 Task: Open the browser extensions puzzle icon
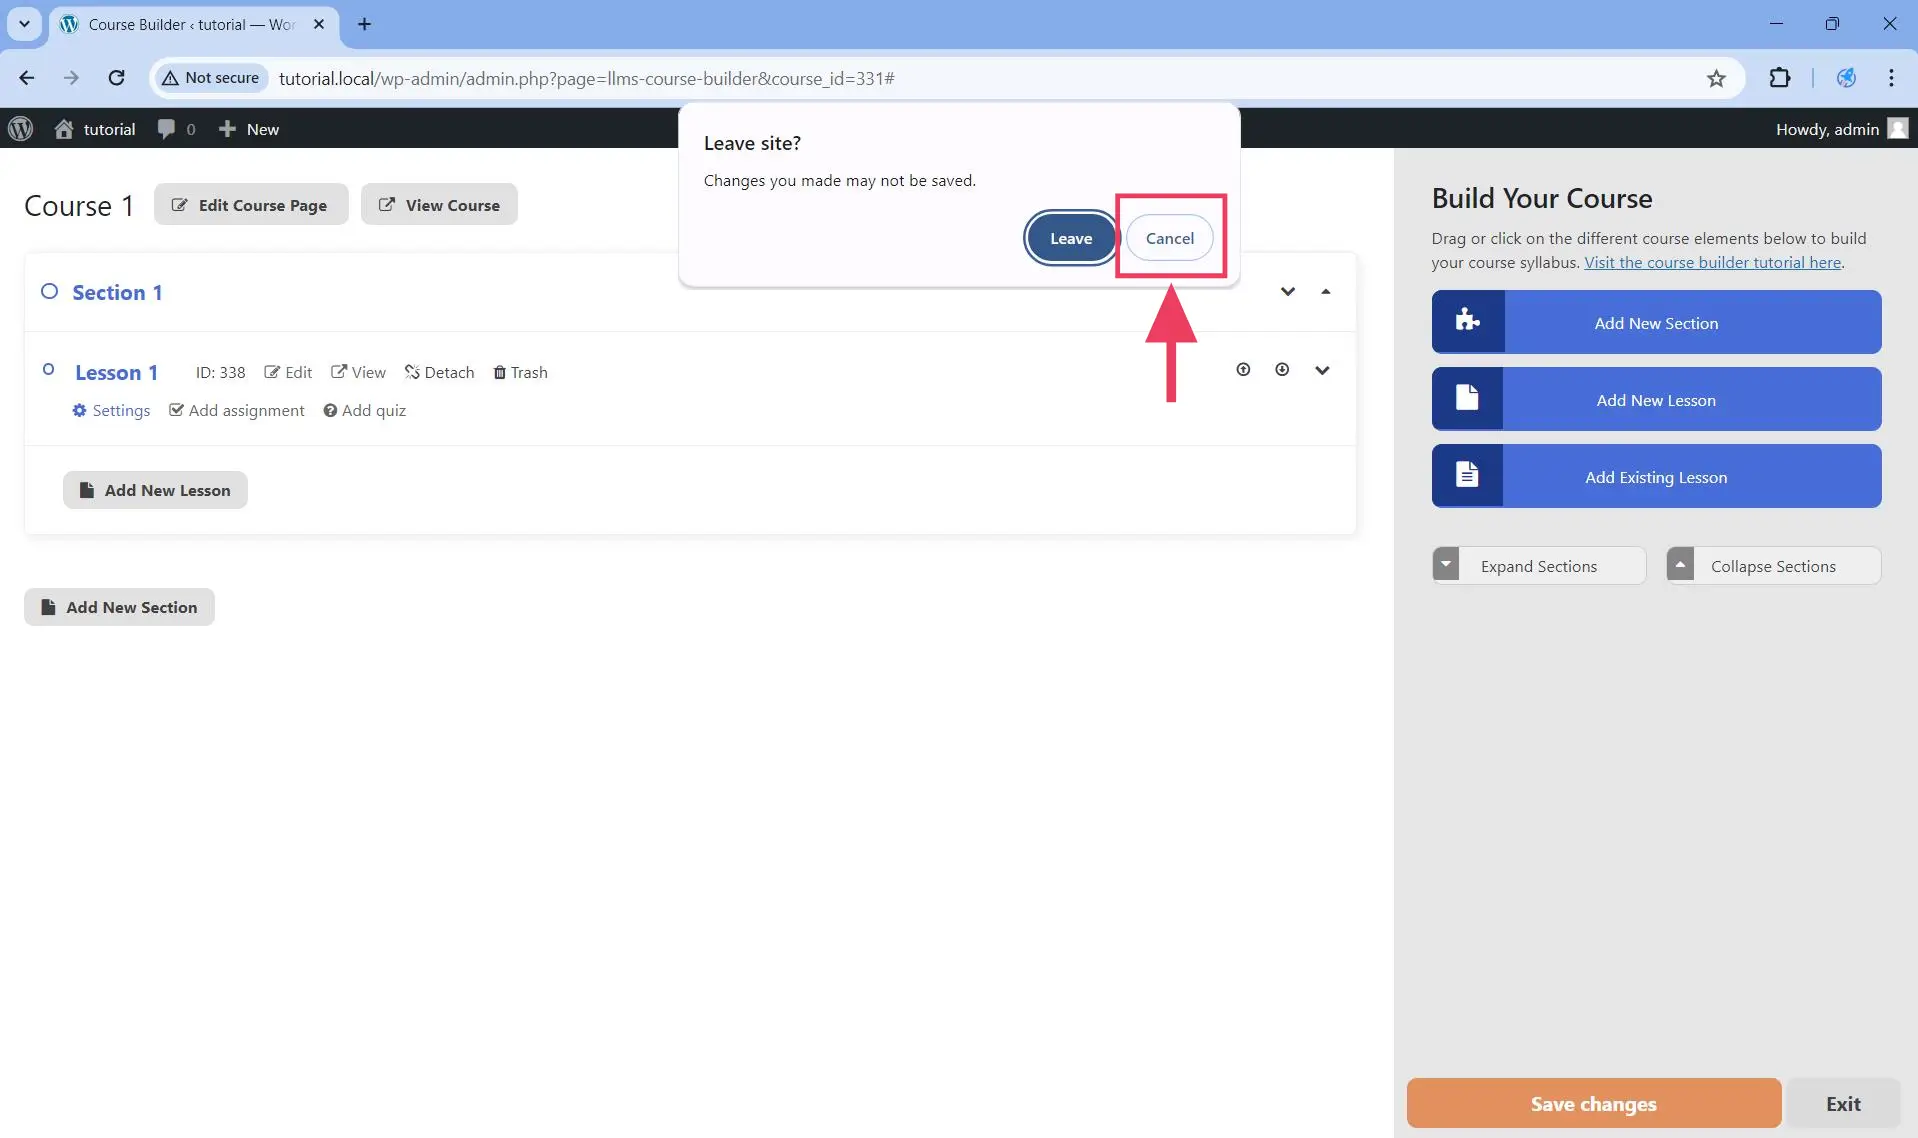(x=1780, y=78)
